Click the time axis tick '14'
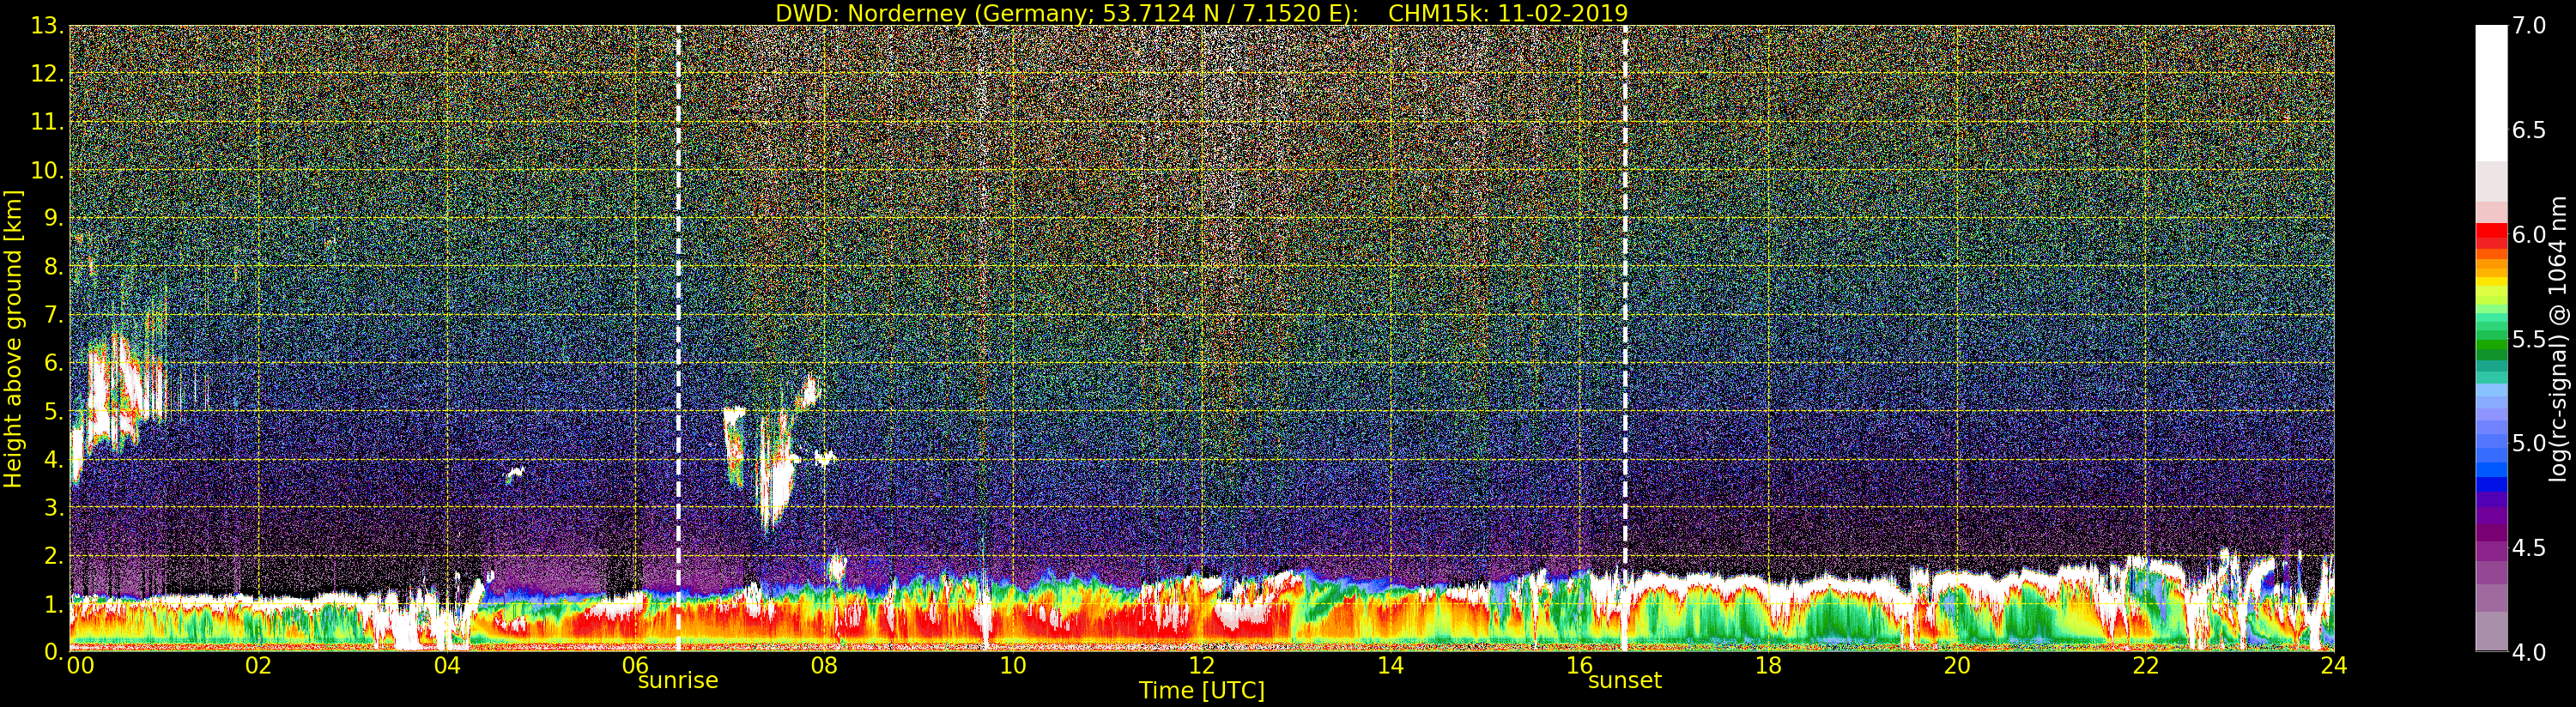The image size is (2576, 707). click(1390, 665)
